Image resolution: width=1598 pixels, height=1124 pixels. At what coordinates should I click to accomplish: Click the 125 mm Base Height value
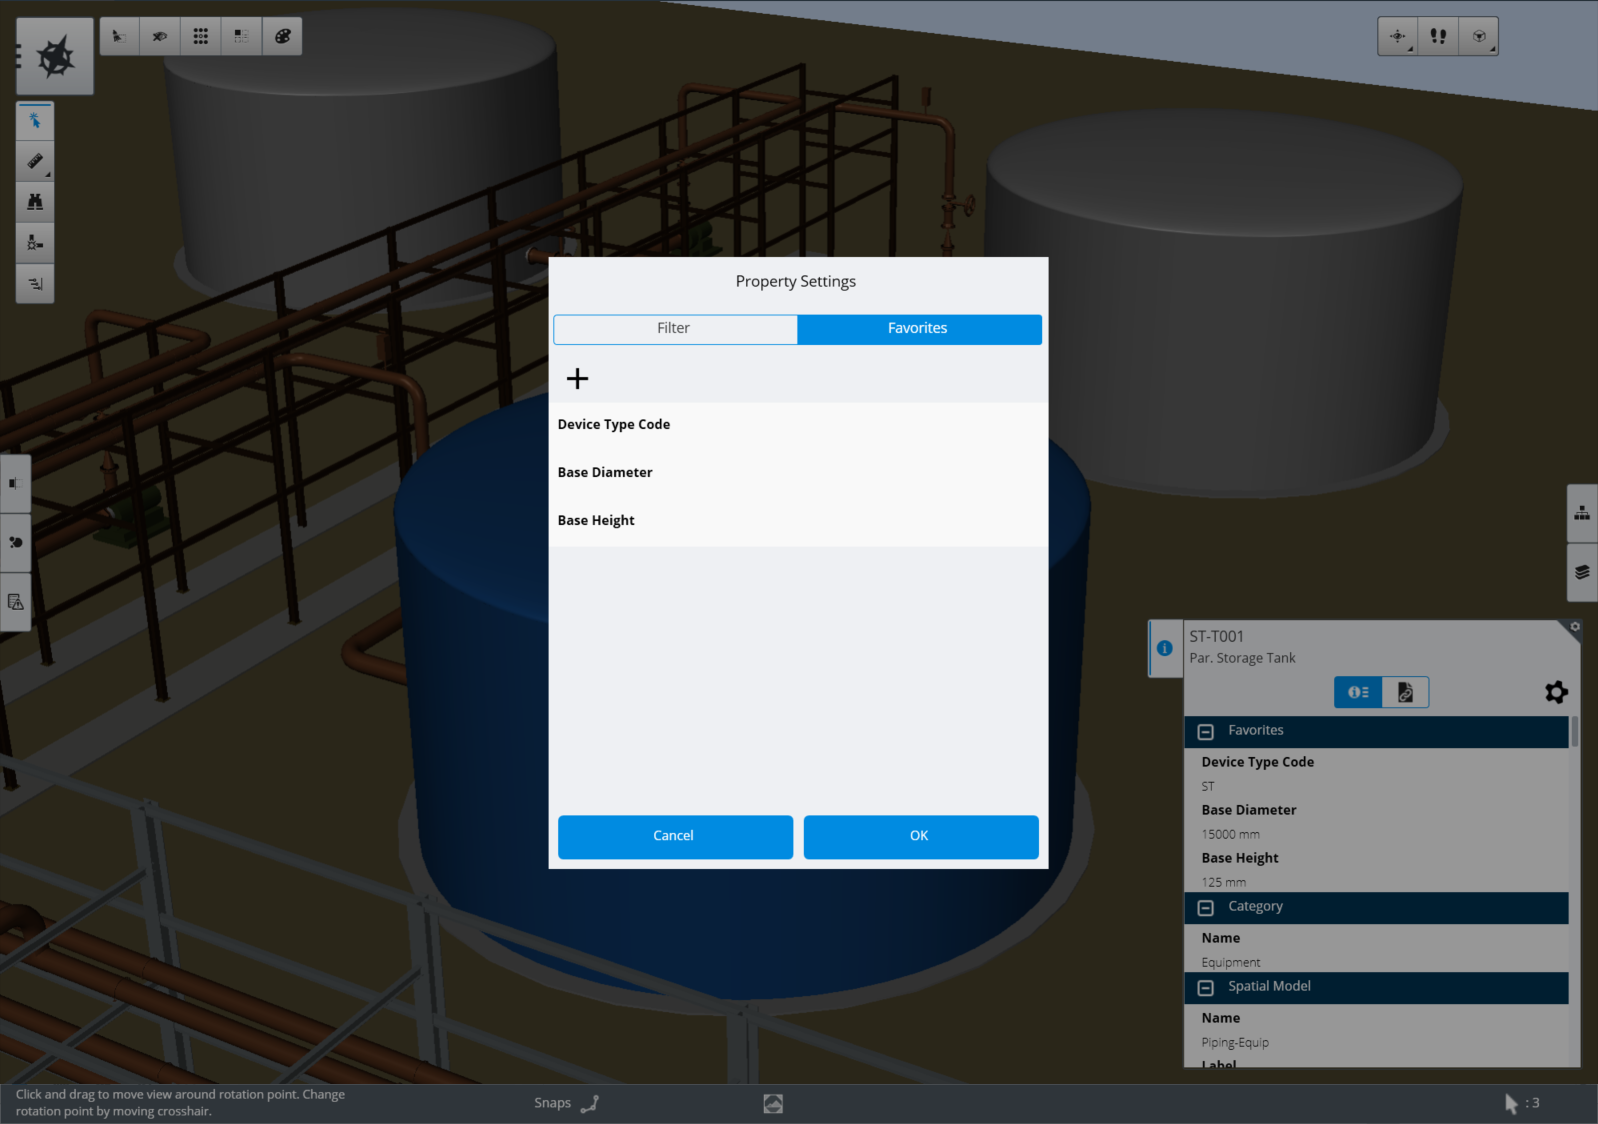point(1223,882)
